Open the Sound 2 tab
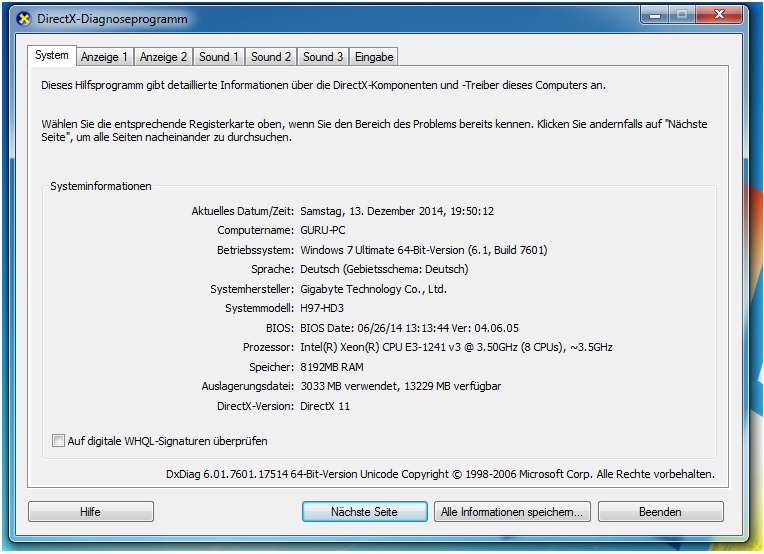This screenshot has width=764, height=554. [x=271, y=57]
